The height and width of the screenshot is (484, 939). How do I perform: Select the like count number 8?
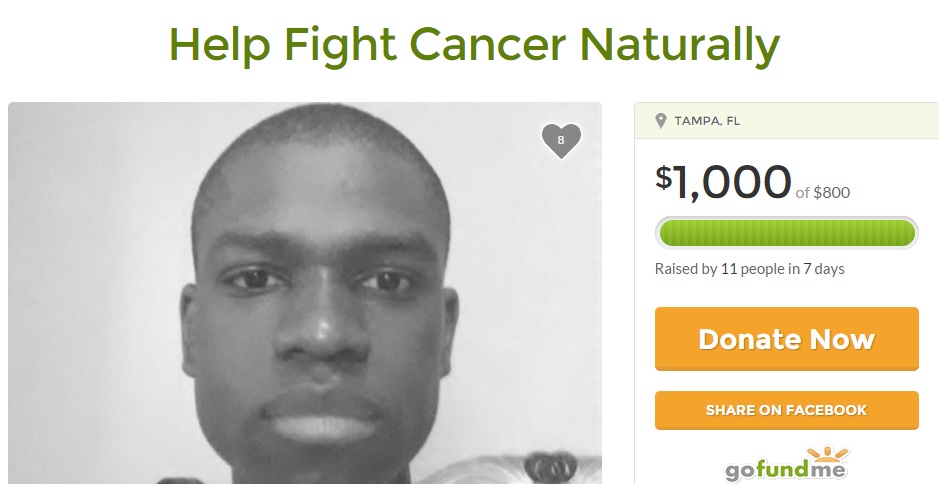coord(561,140)
